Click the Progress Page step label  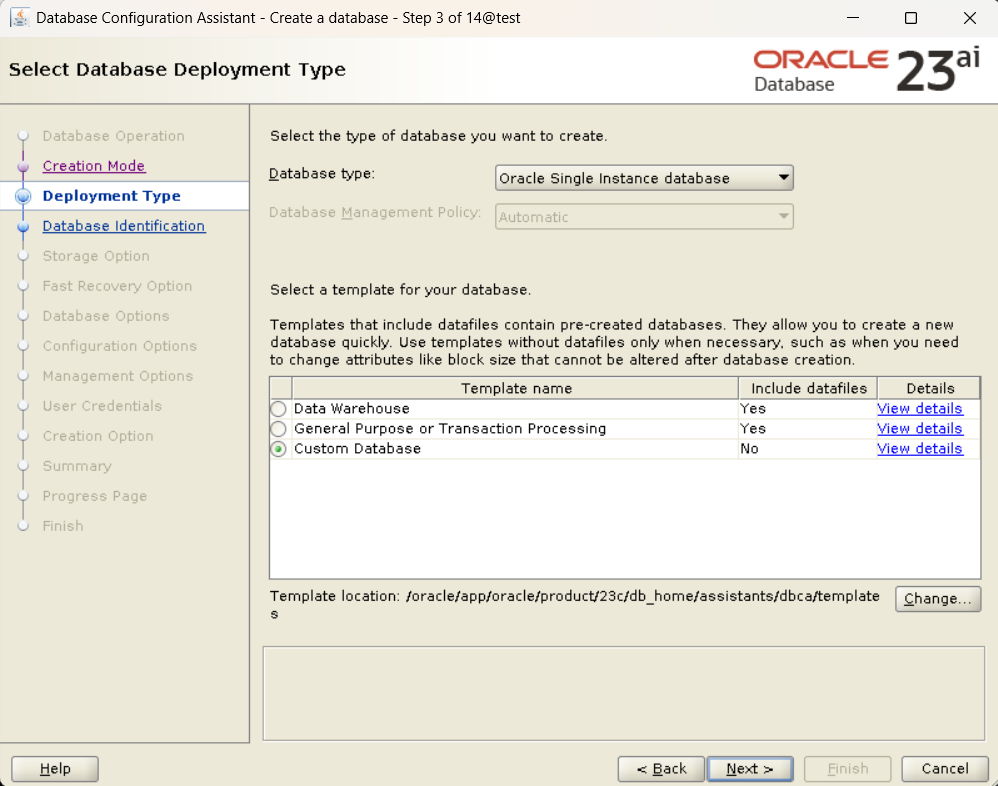click(x=95, y=496)
